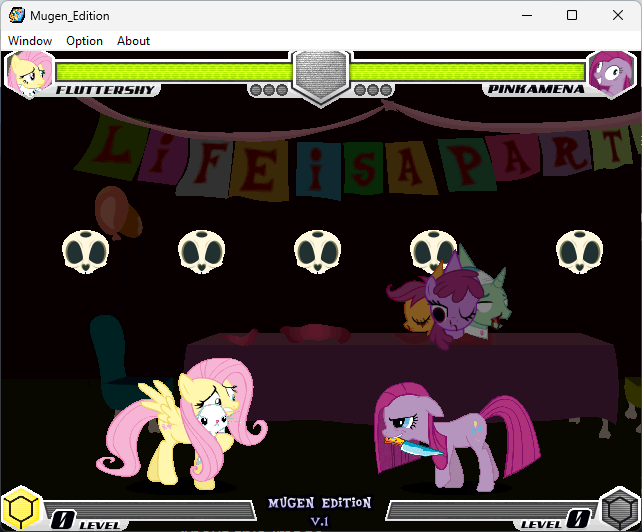Click the FLUTTERSHY name label
This screenshot has width=642, height=532.
click(105, 90)
